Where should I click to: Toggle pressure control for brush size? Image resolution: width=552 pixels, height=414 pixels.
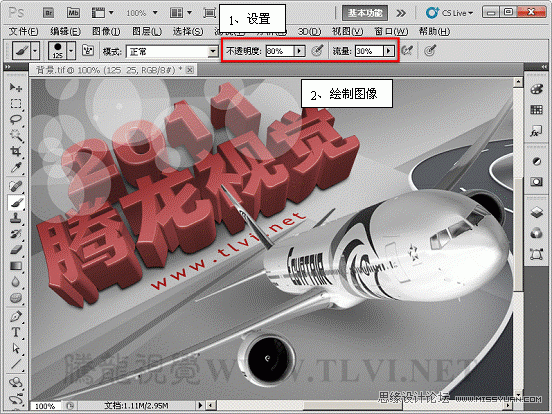coord(430,51)
